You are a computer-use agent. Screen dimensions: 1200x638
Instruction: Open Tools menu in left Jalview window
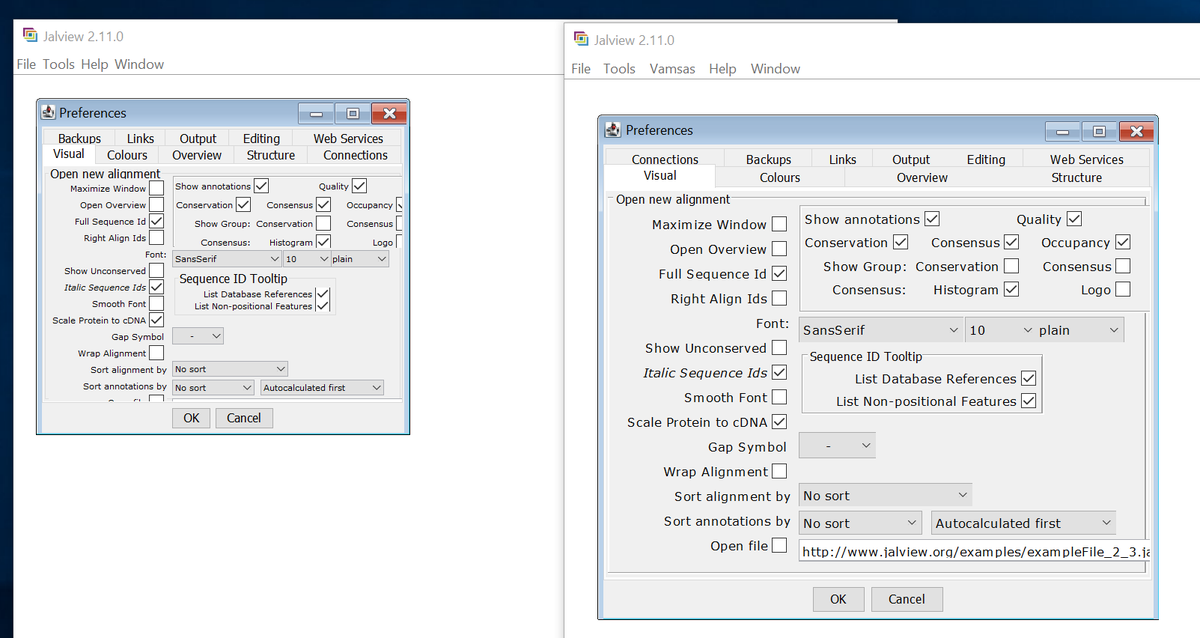pyautogui.click(x=58, y=64)
